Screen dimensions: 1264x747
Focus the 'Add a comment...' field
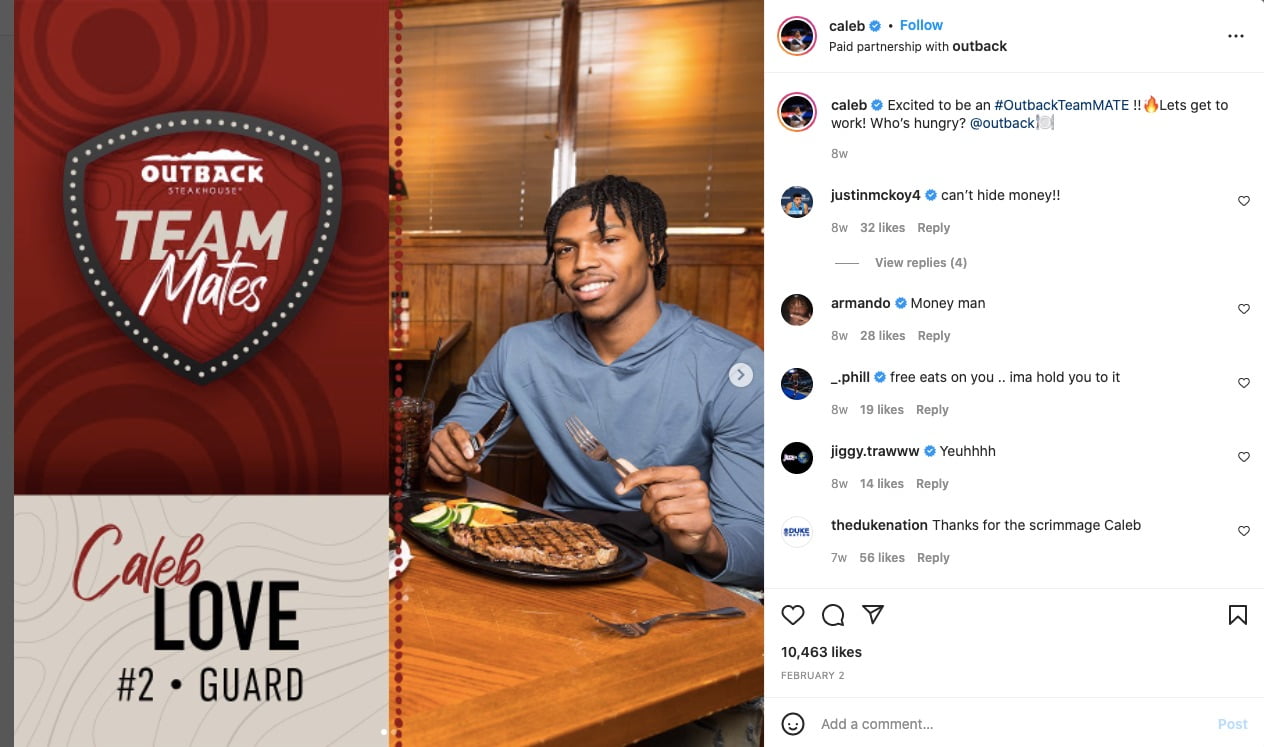[1010, 724]
